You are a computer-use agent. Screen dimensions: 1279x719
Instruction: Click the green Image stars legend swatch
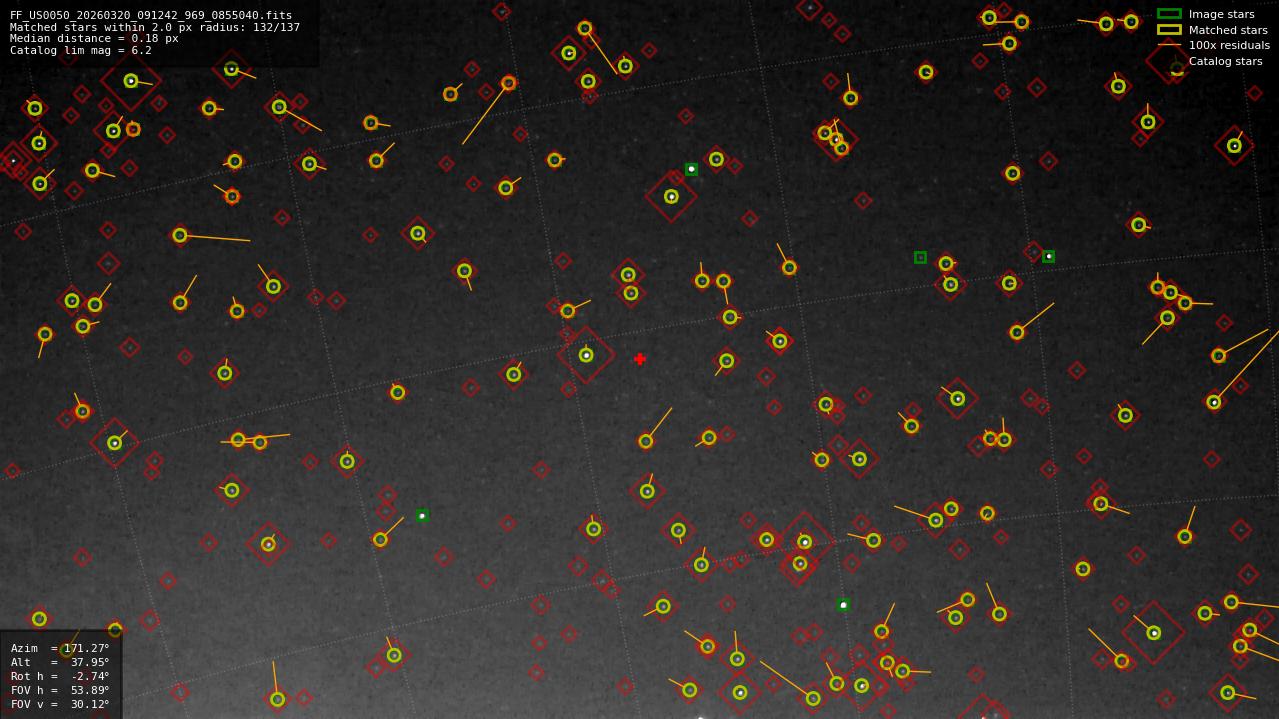tap(1169, 14)
